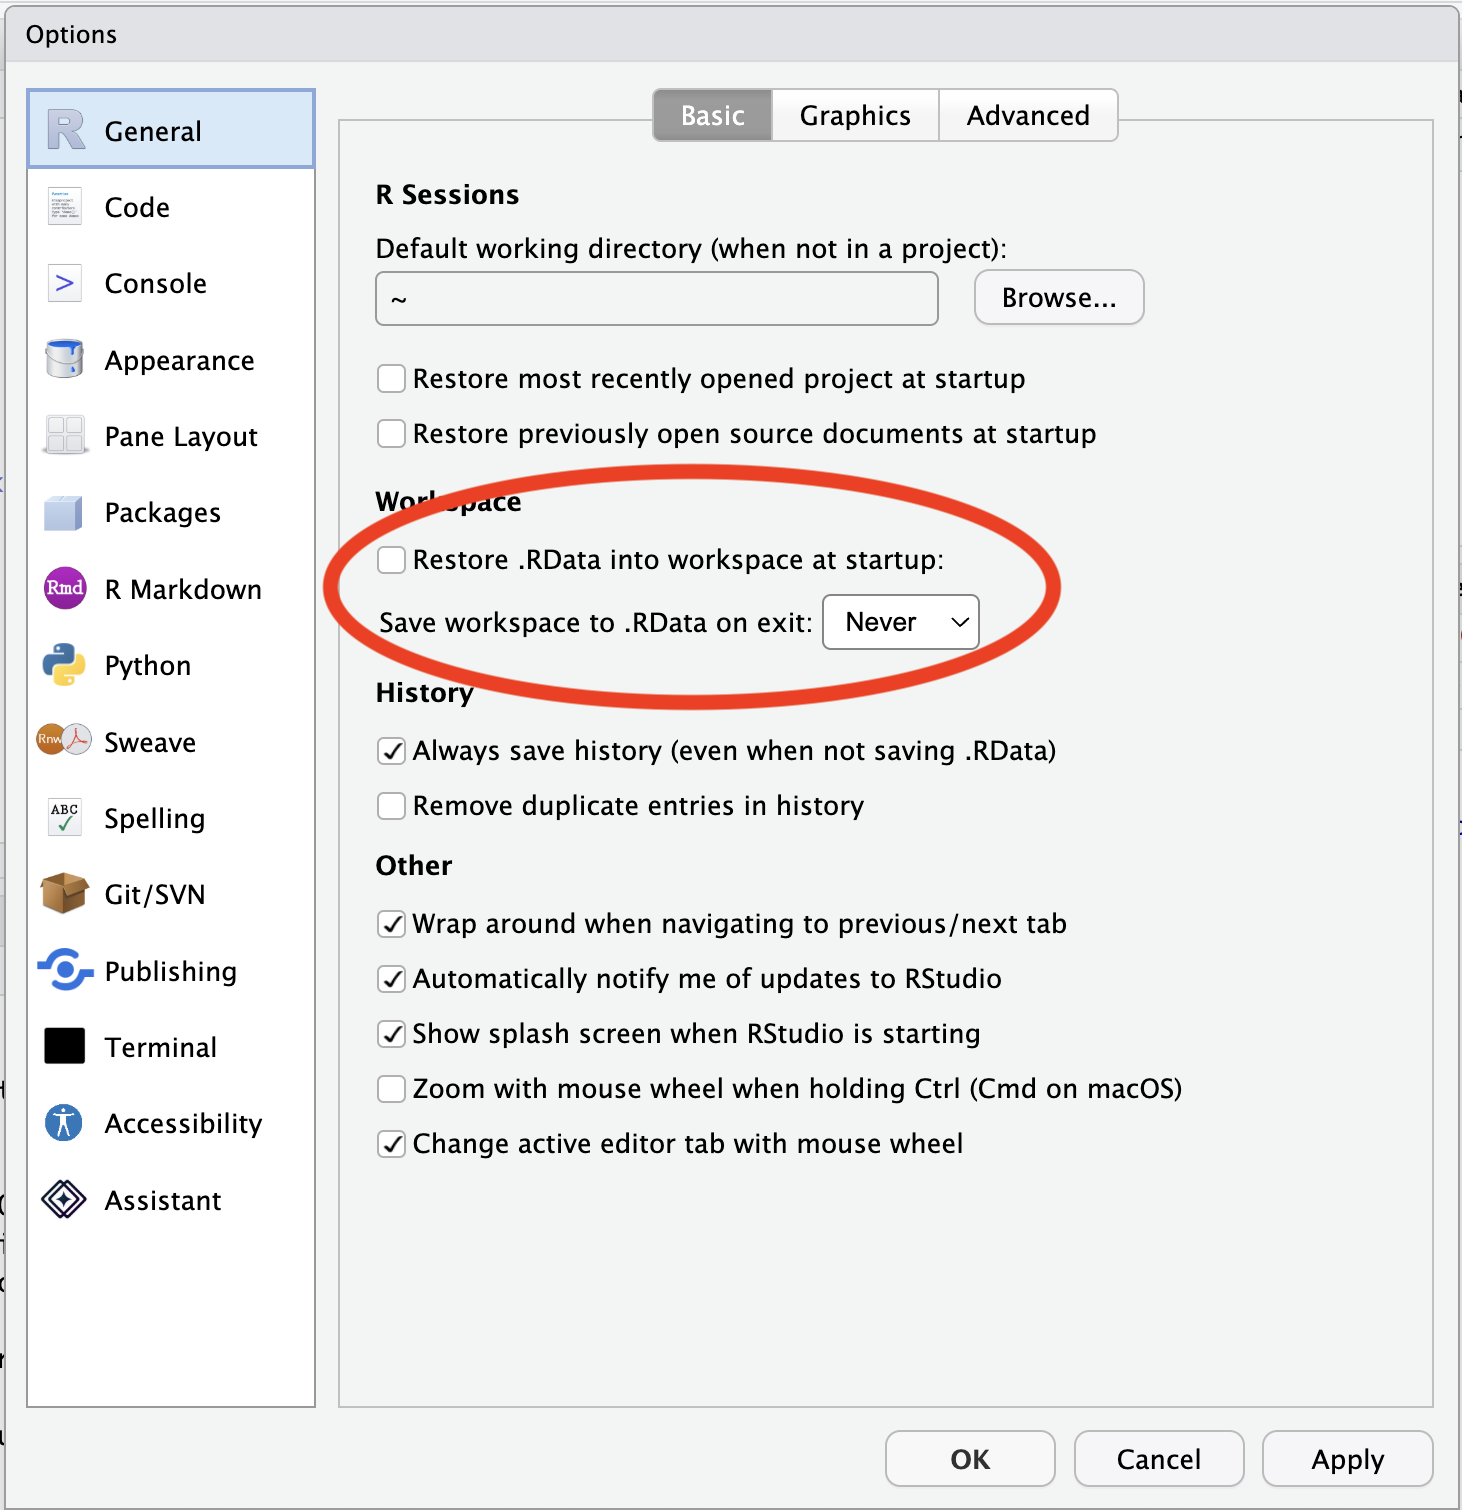Screen dimensions: 1462x1510
Task: Select Terminal in the options sidebar
Action: [x=171, y=1047]
